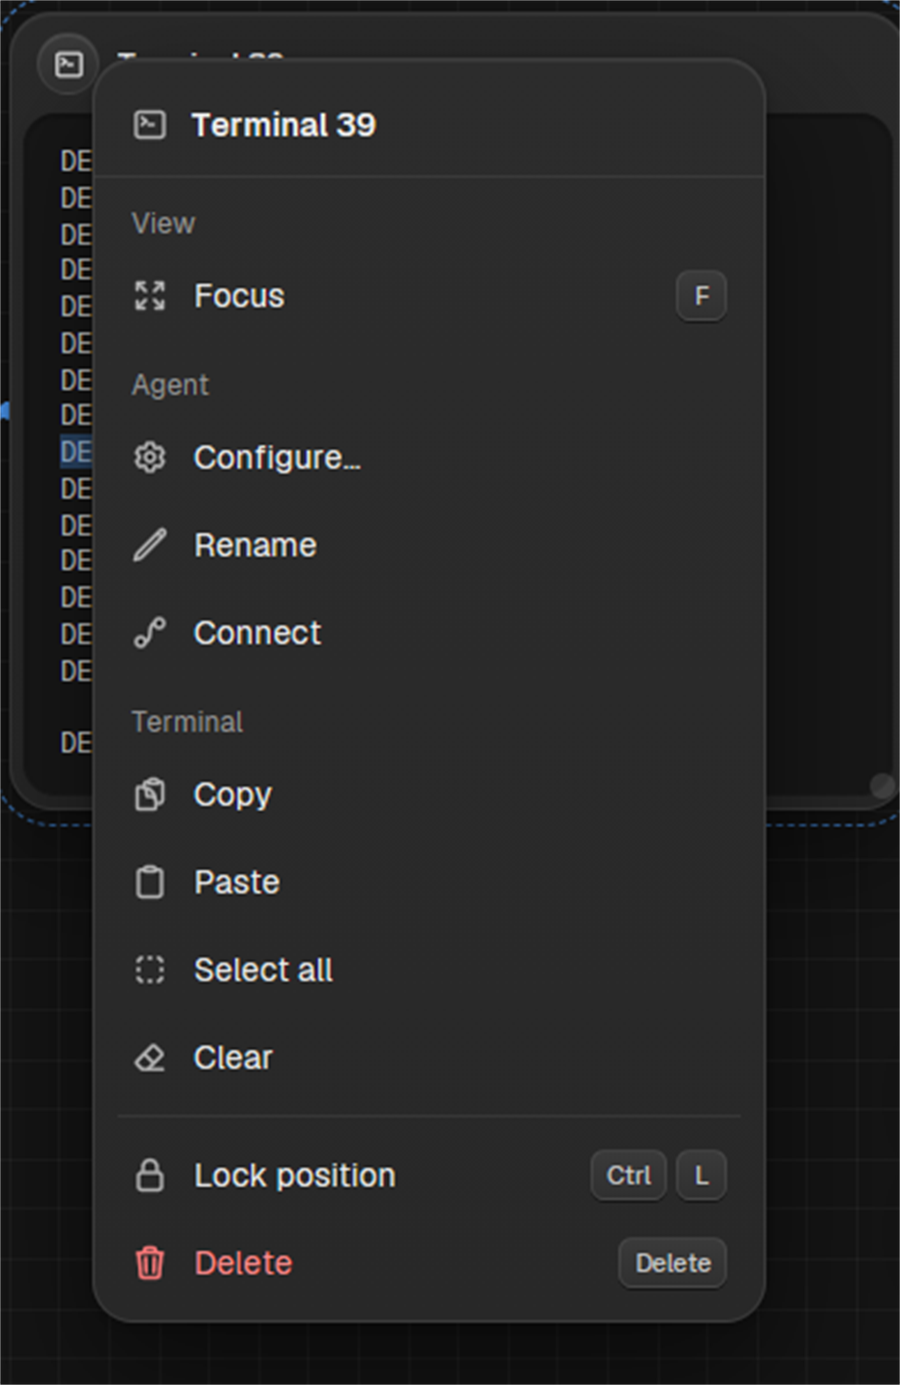Click the F shortcut key badge
Screen dimensions: 900x1385
(x=701, y=296)
